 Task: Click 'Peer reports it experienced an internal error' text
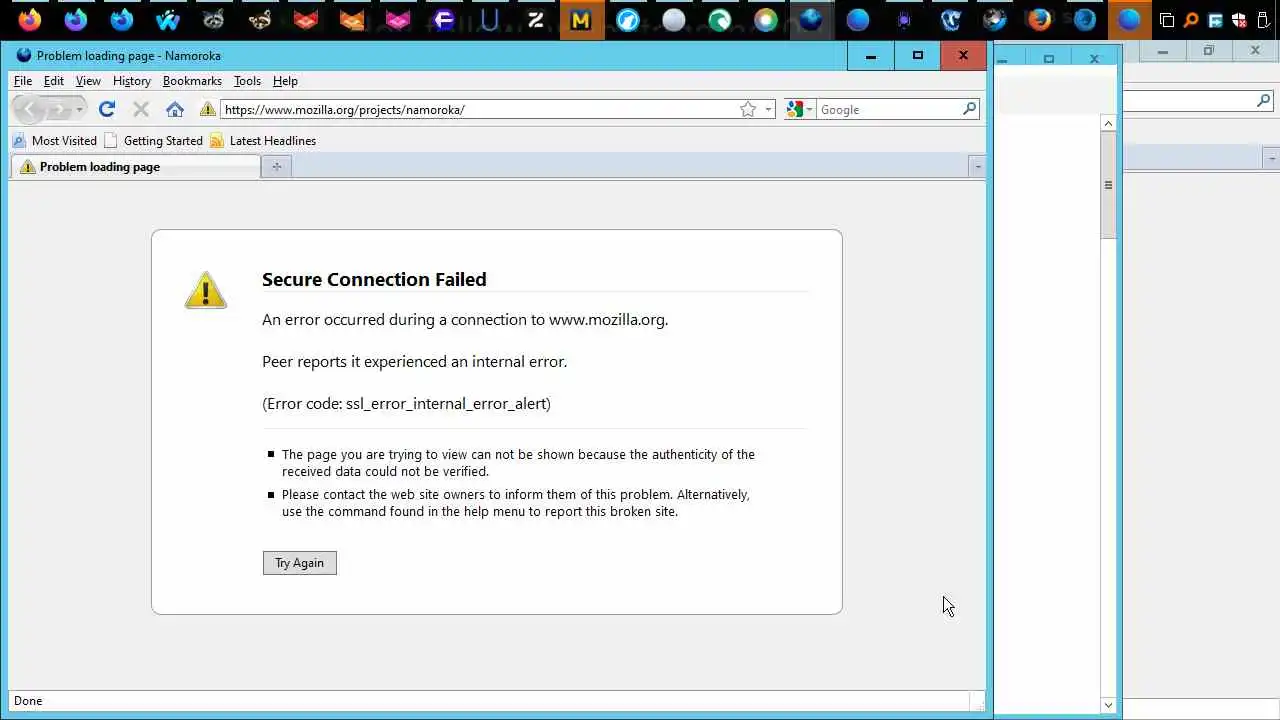click(x=414, y=362)
